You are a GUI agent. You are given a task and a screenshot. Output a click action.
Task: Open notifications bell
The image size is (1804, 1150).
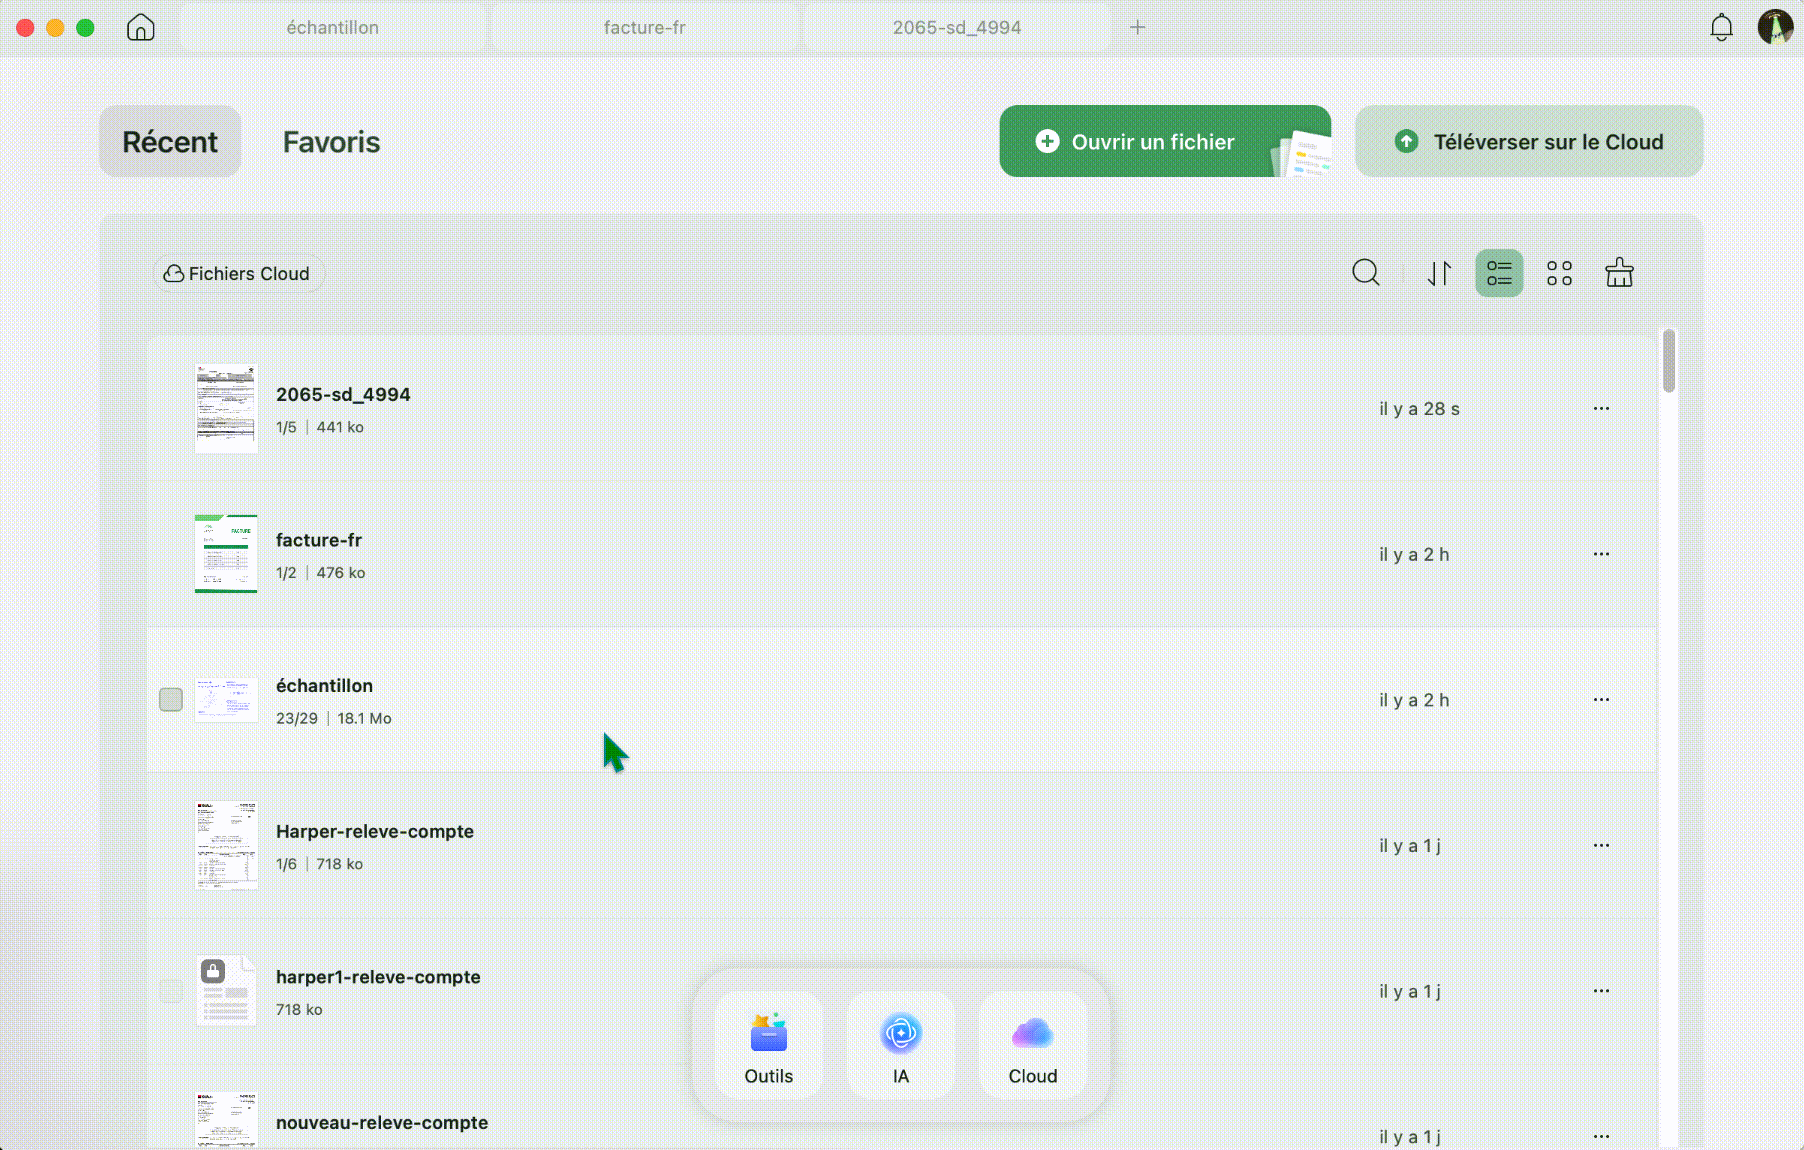[1721, 27]
